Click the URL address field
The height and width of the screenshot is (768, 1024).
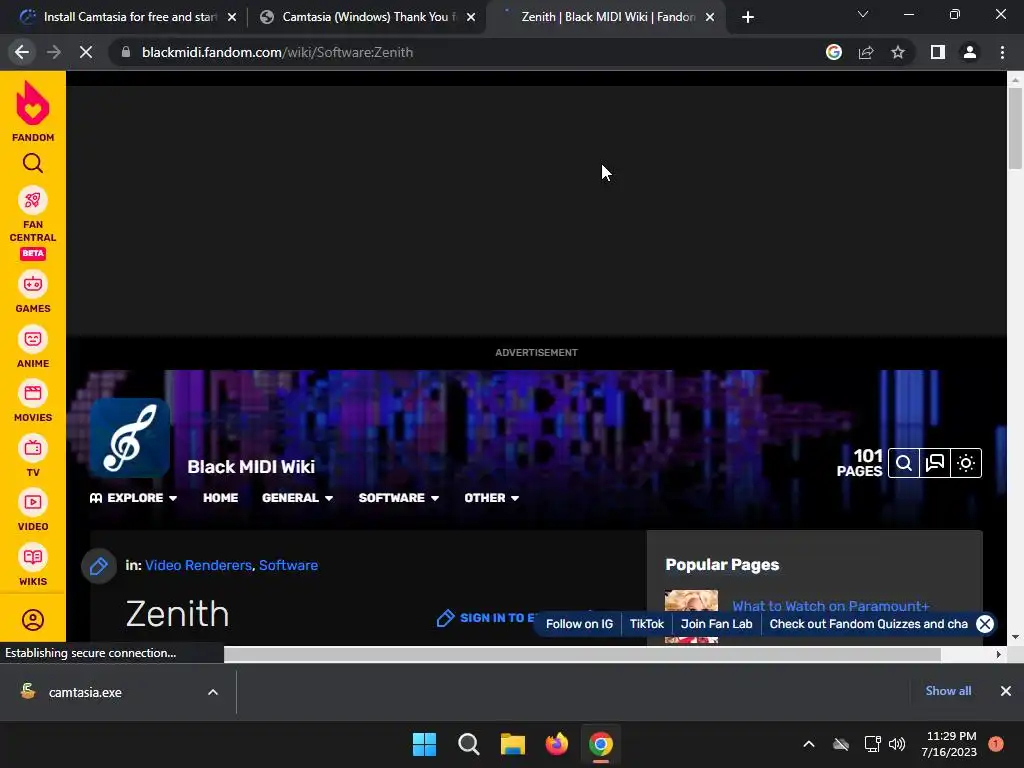tap(467, 52)
